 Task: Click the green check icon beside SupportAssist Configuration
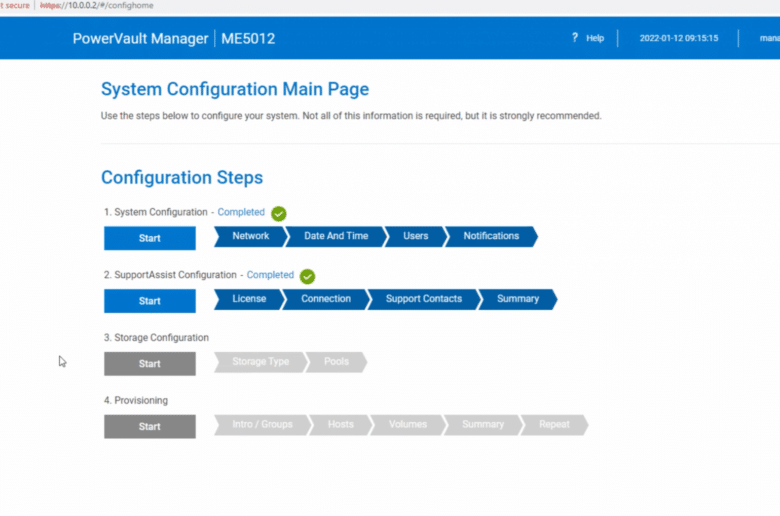coord(307,276)
